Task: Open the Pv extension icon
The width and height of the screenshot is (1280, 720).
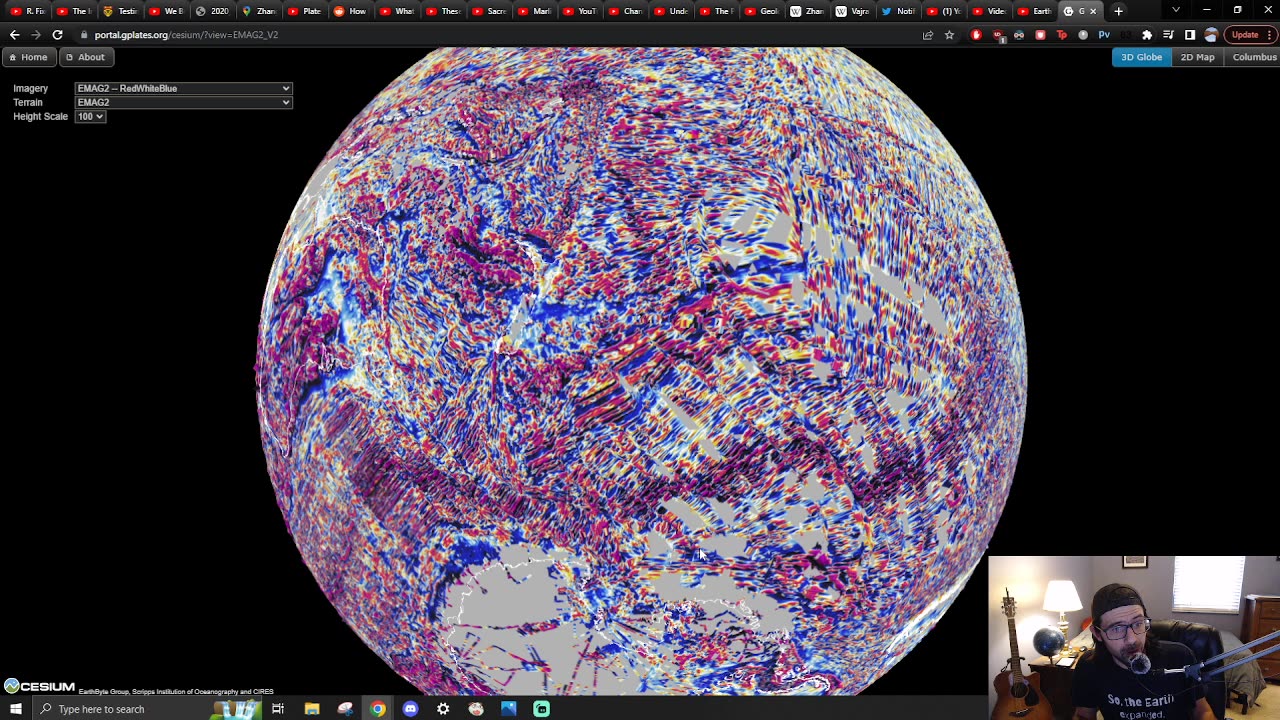Action: pos(1104,35)
